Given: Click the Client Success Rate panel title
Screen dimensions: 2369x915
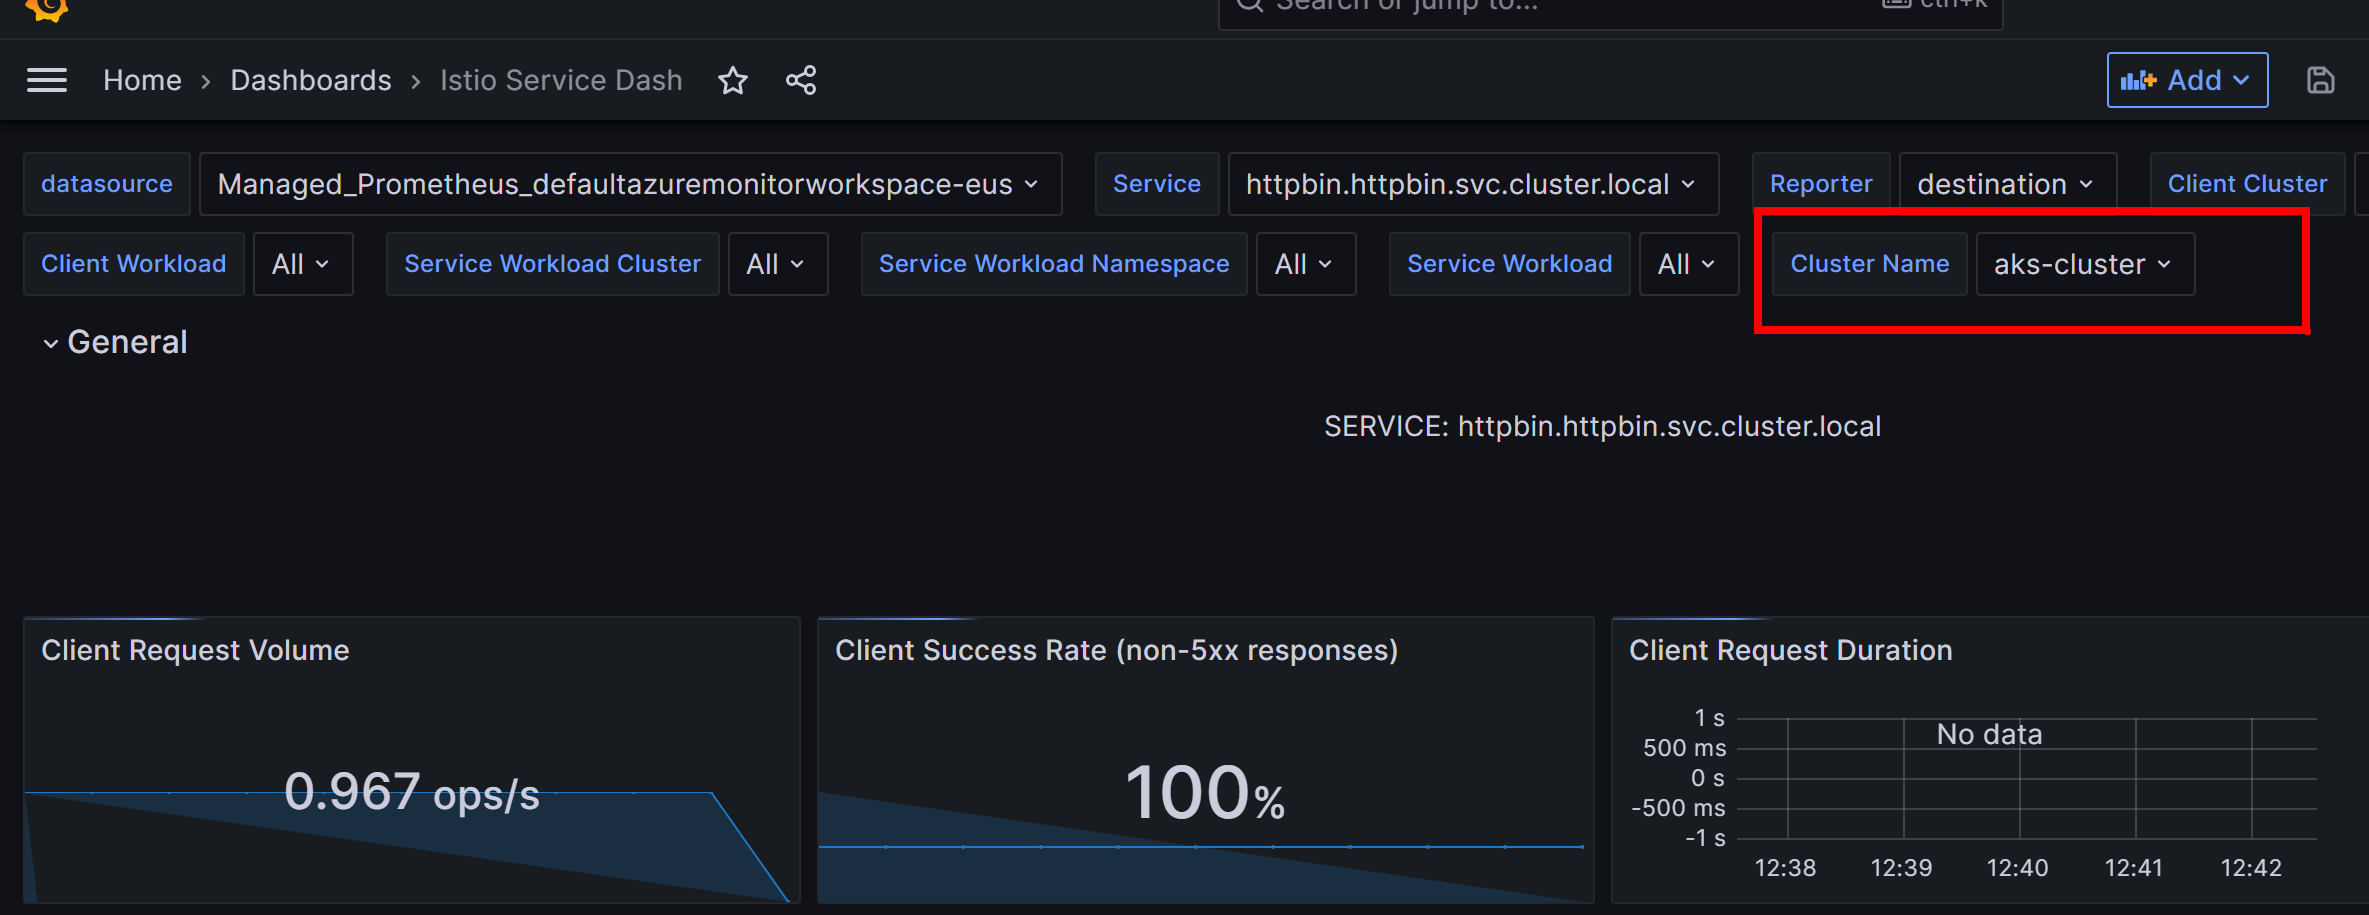Looking at the screenshot, I should [1116, 650].
